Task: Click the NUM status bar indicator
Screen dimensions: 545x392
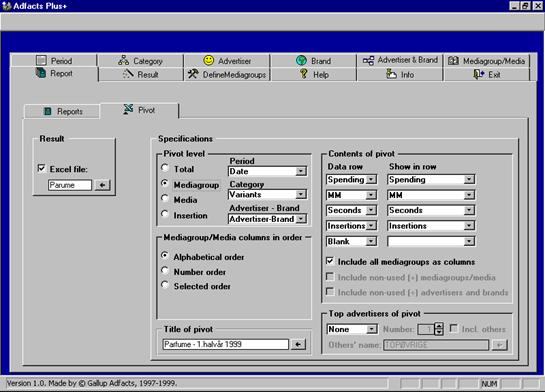Action: tap(489, 384)
